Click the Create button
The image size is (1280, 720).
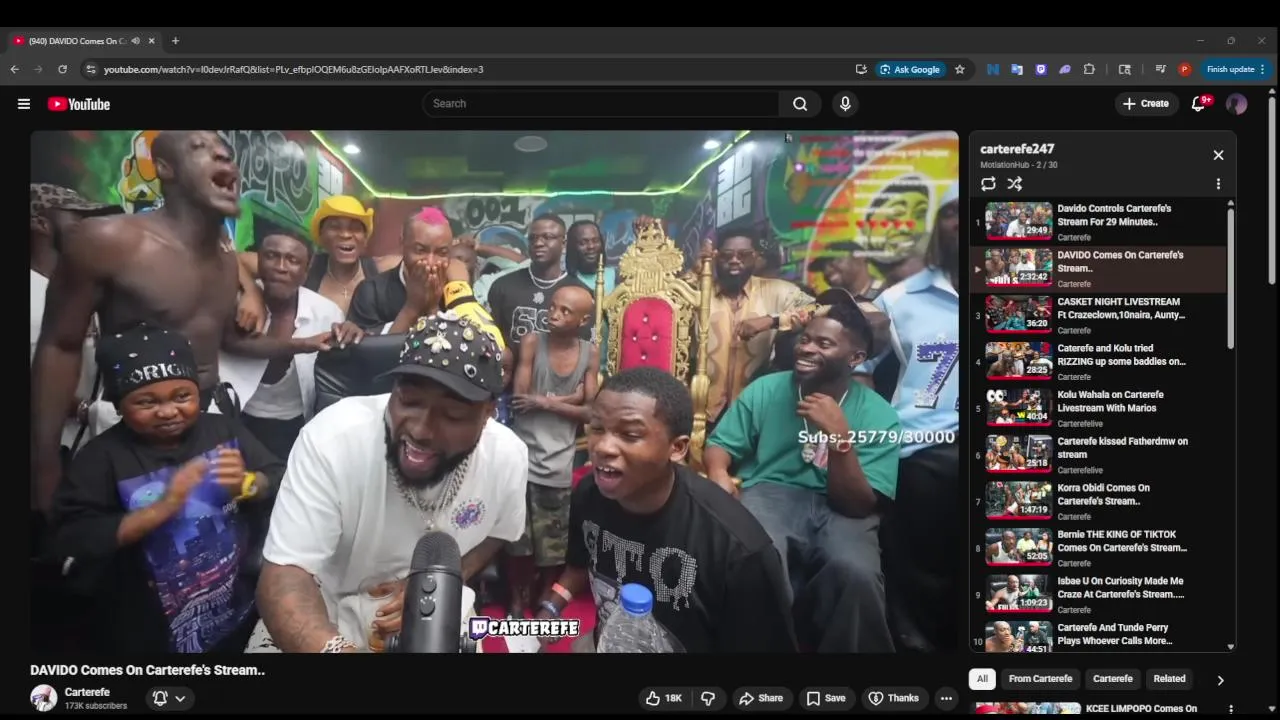tap(1146, 104)
